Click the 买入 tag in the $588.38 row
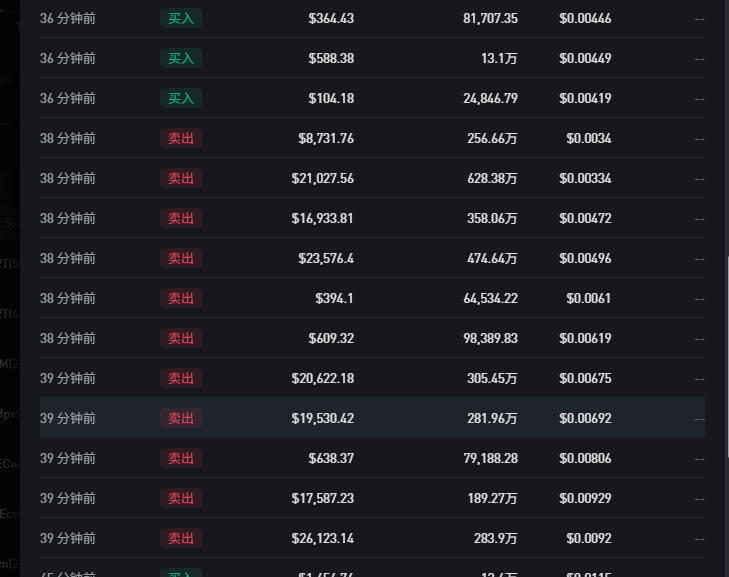Viewport: 729px width, 577px height. coord(181,58)
